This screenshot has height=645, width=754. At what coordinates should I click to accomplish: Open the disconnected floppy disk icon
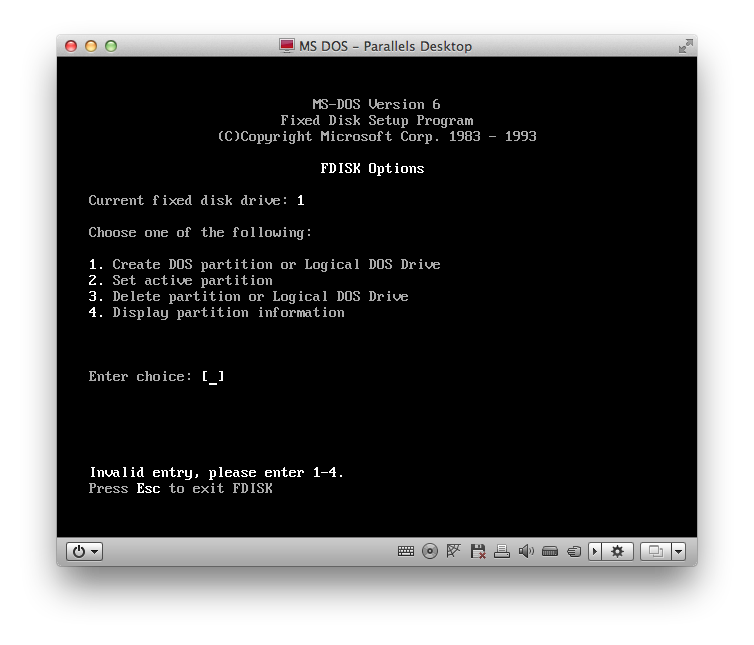pos(478,551)
